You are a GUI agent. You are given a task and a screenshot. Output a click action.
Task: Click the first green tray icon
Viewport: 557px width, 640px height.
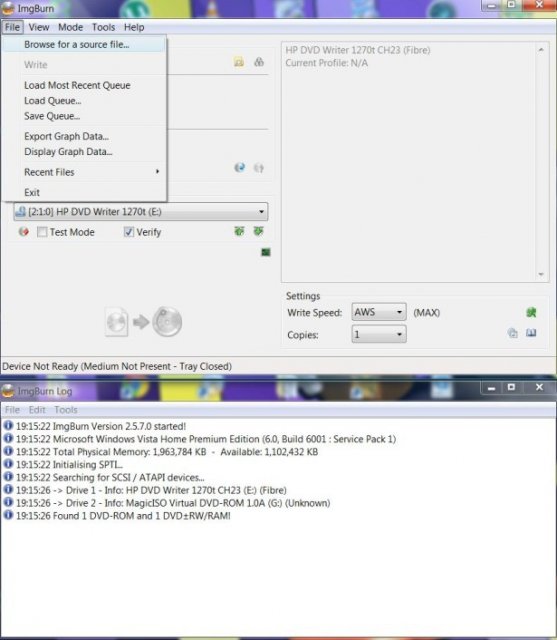239,231
